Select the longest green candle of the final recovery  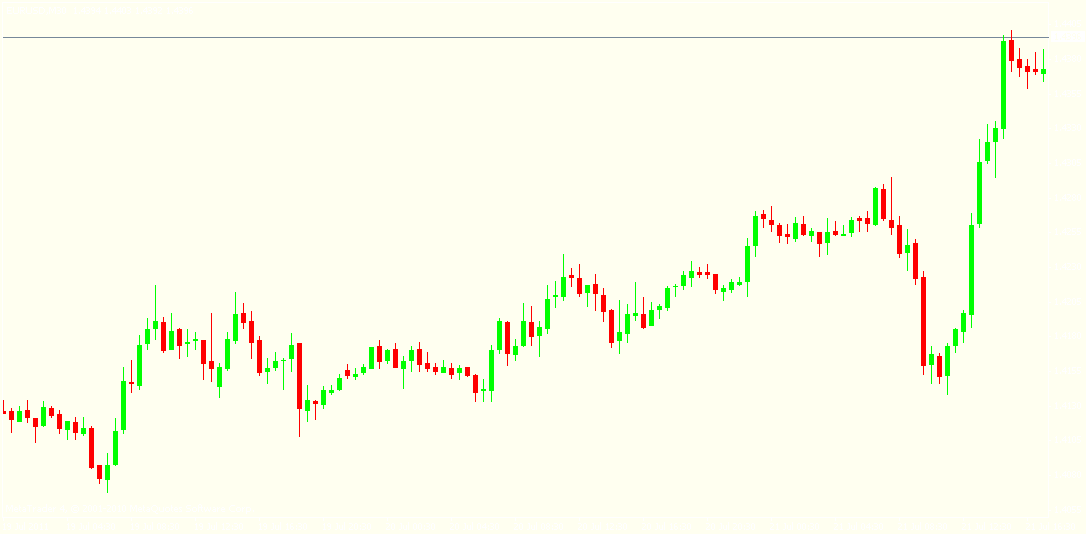click(x=971, y=270)
